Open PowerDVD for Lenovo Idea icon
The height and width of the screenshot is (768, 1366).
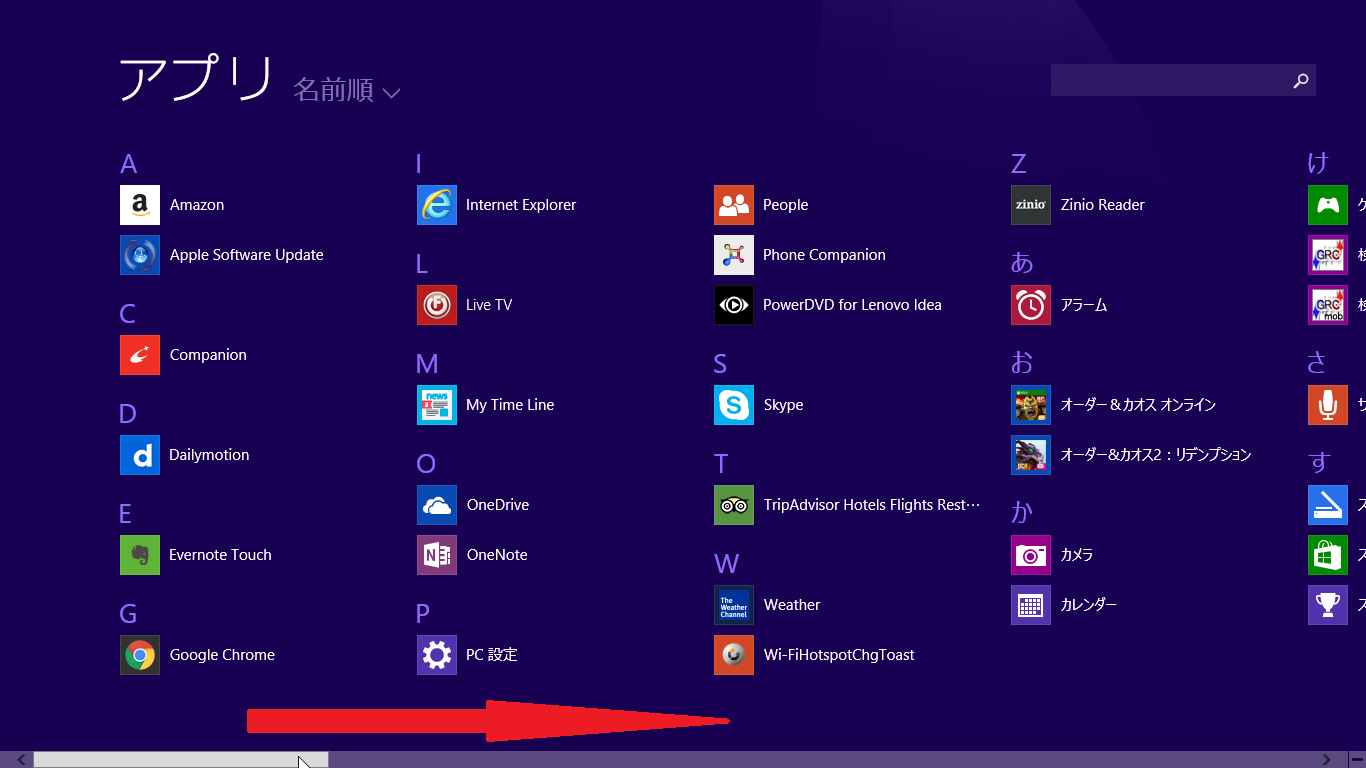click(x=734, y=305)
